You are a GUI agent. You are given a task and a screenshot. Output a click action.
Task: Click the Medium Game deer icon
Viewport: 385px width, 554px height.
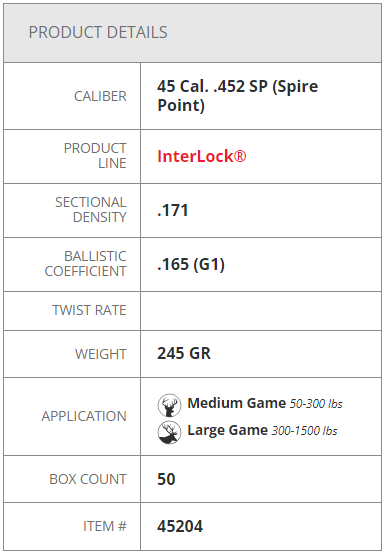pos(170,405)
